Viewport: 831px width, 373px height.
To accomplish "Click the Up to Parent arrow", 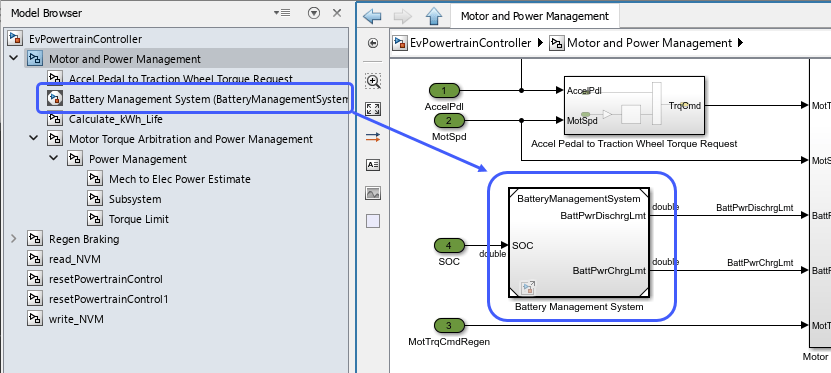I will click(434, 16).
